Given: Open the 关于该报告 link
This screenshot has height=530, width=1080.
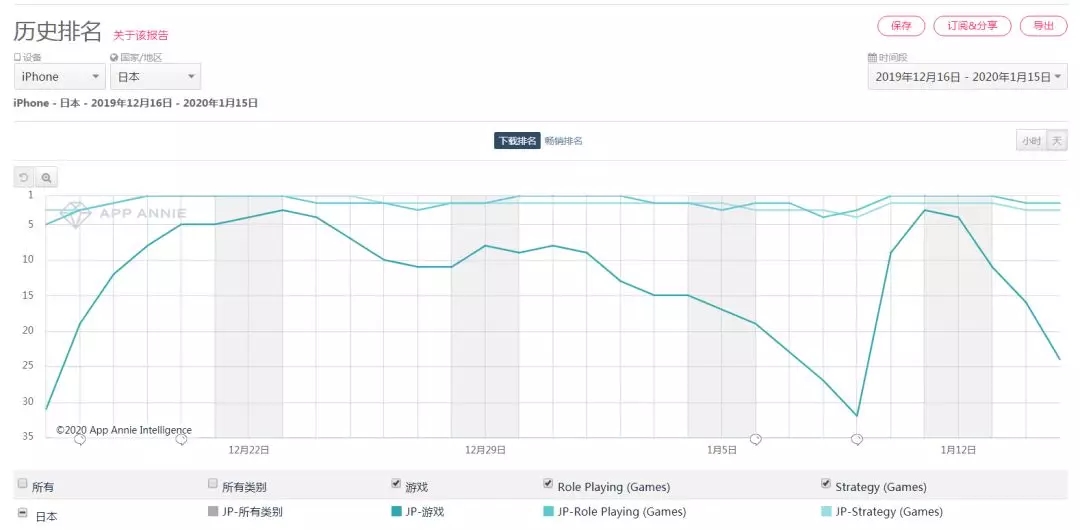Looking at the screenshot, I should (141, 35).
